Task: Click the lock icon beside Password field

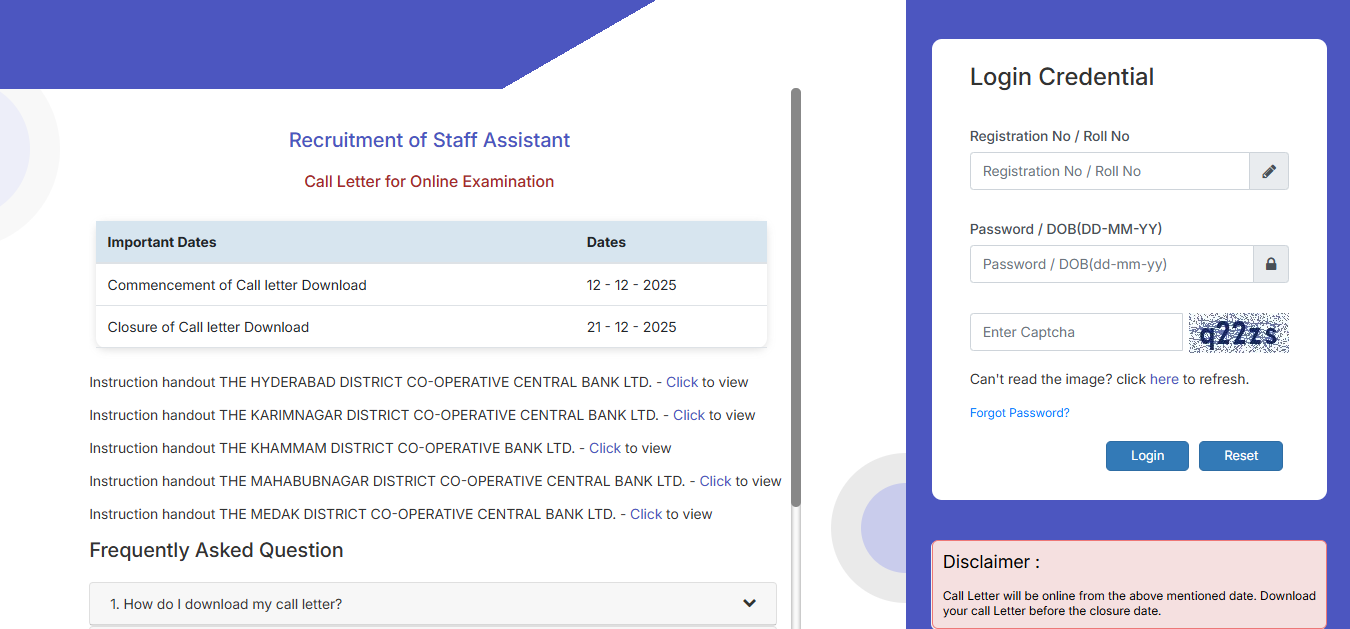Action: coord(1271,264)
